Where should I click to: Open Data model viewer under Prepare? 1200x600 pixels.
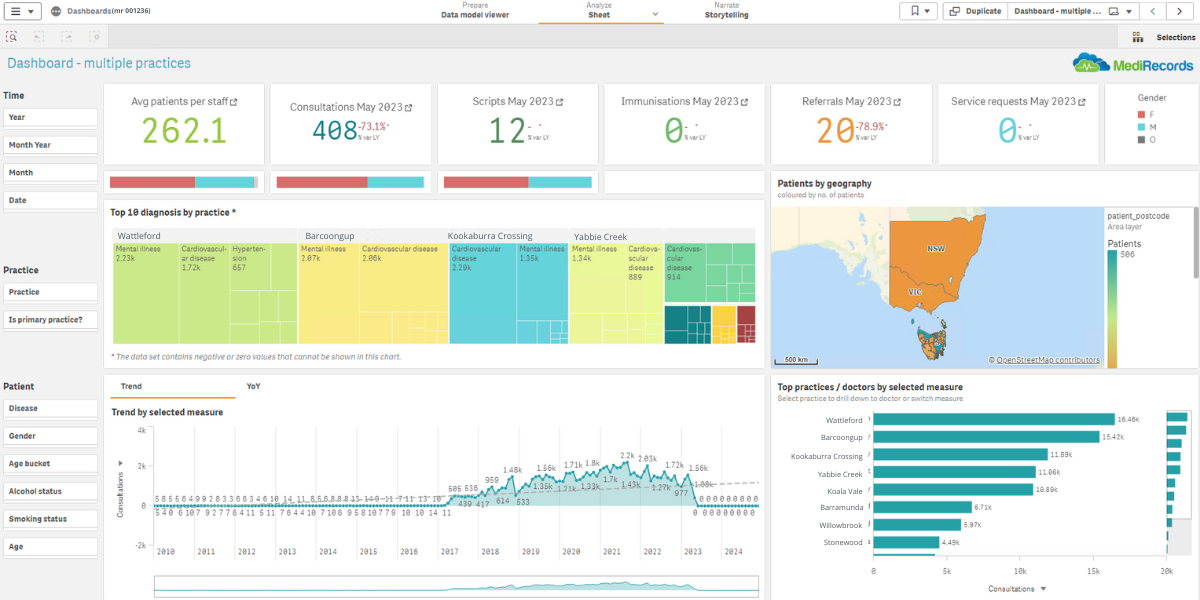(474, 14)
